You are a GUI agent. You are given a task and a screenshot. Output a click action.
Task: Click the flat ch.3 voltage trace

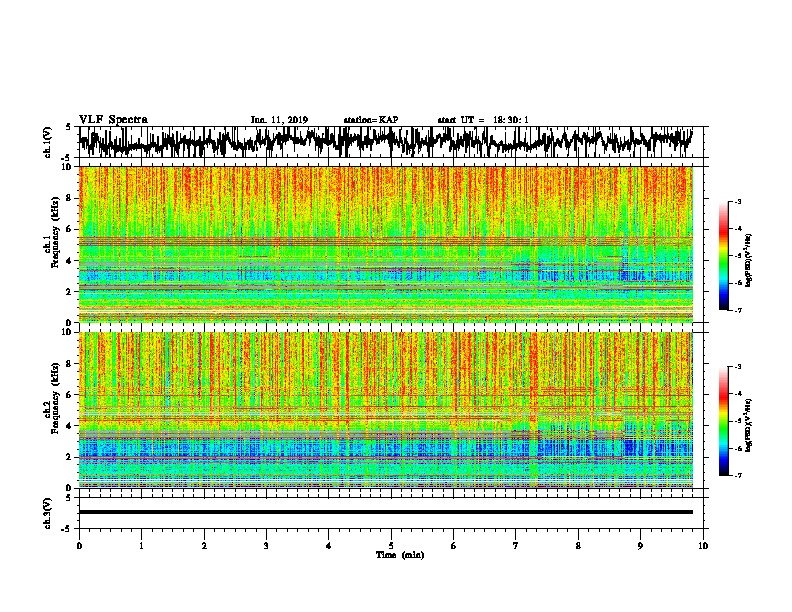click(386, 512)
